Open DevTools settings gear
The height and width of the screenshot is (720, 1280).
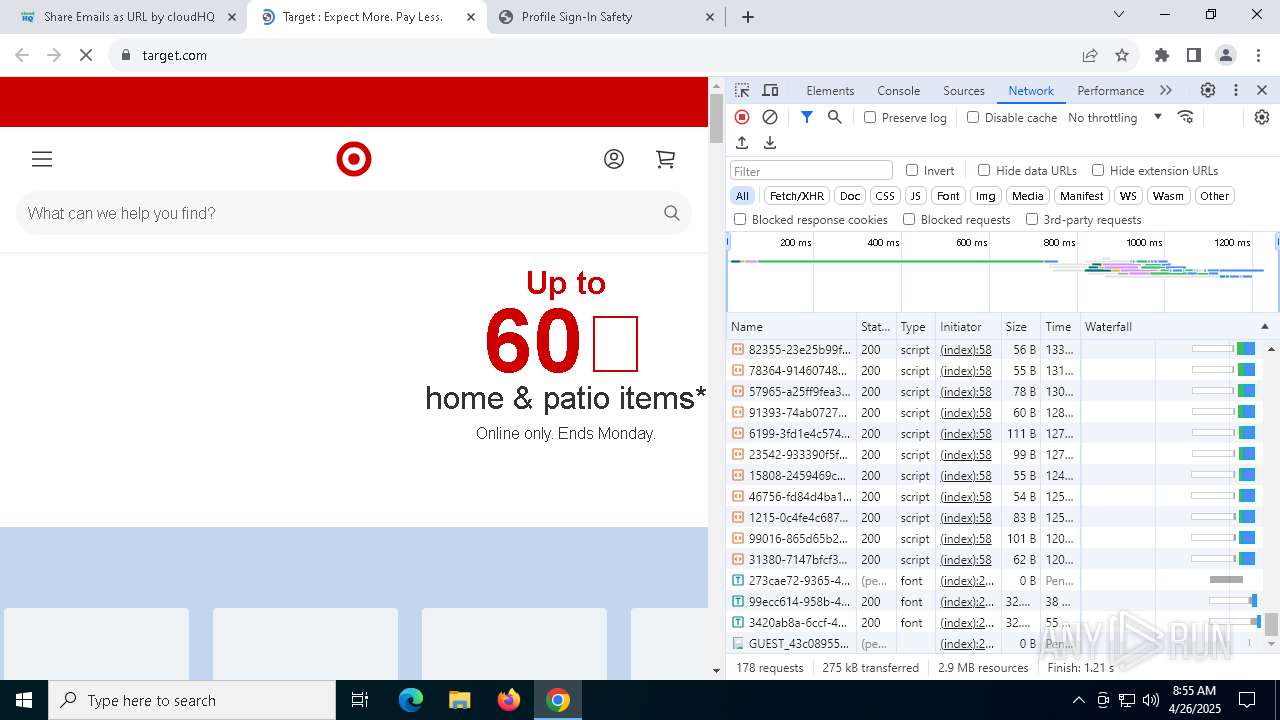(1208, 90)
